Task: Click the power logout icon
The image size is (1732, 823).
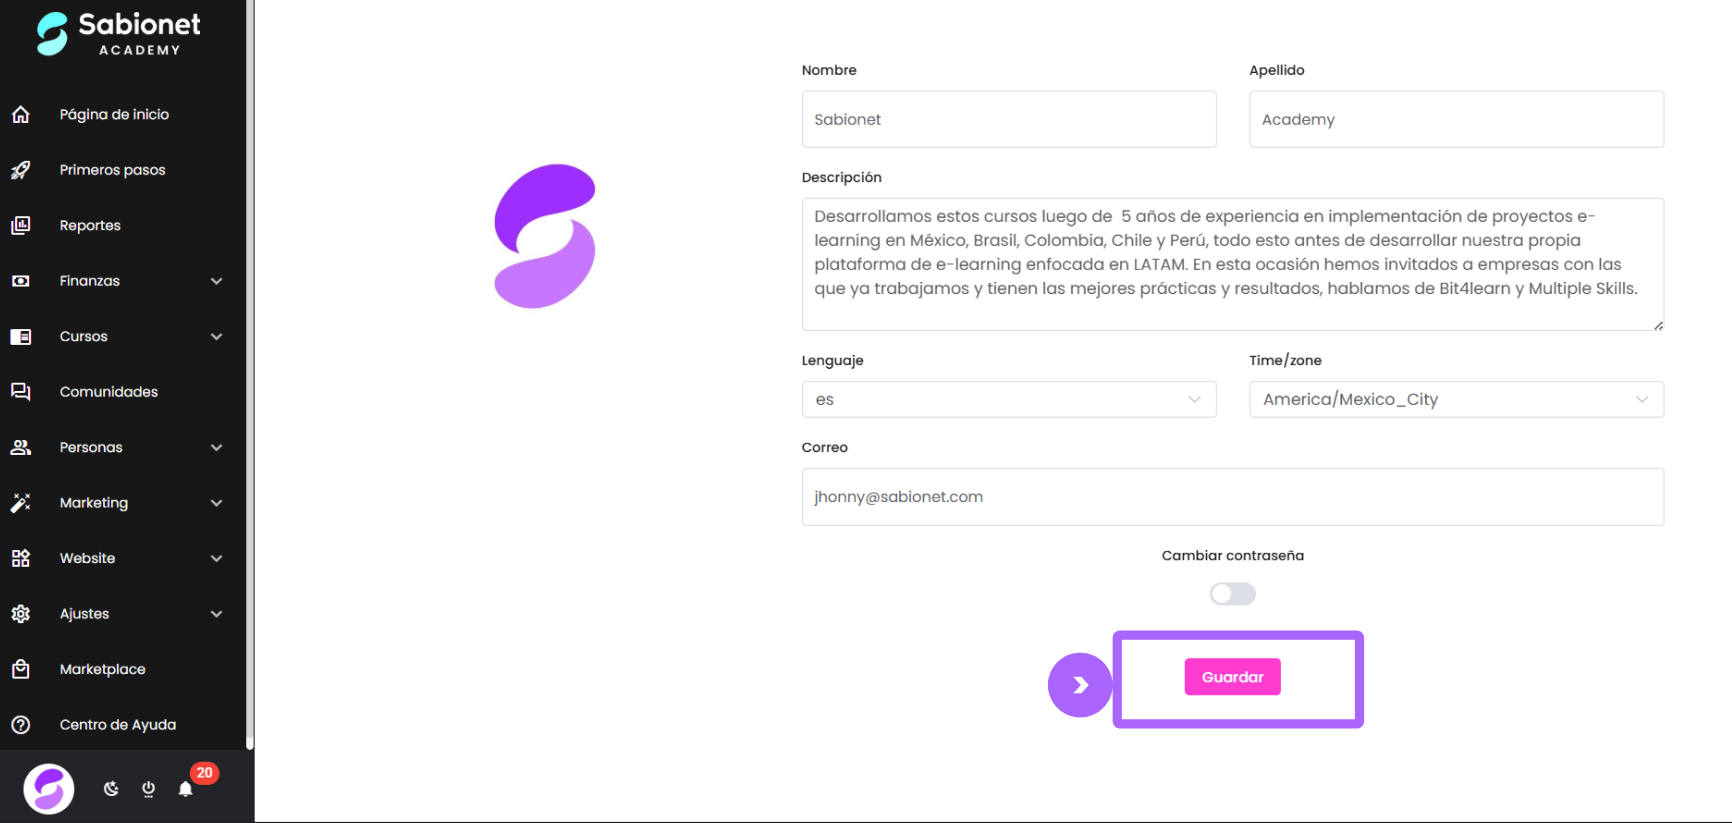Action: pos(148,789)
